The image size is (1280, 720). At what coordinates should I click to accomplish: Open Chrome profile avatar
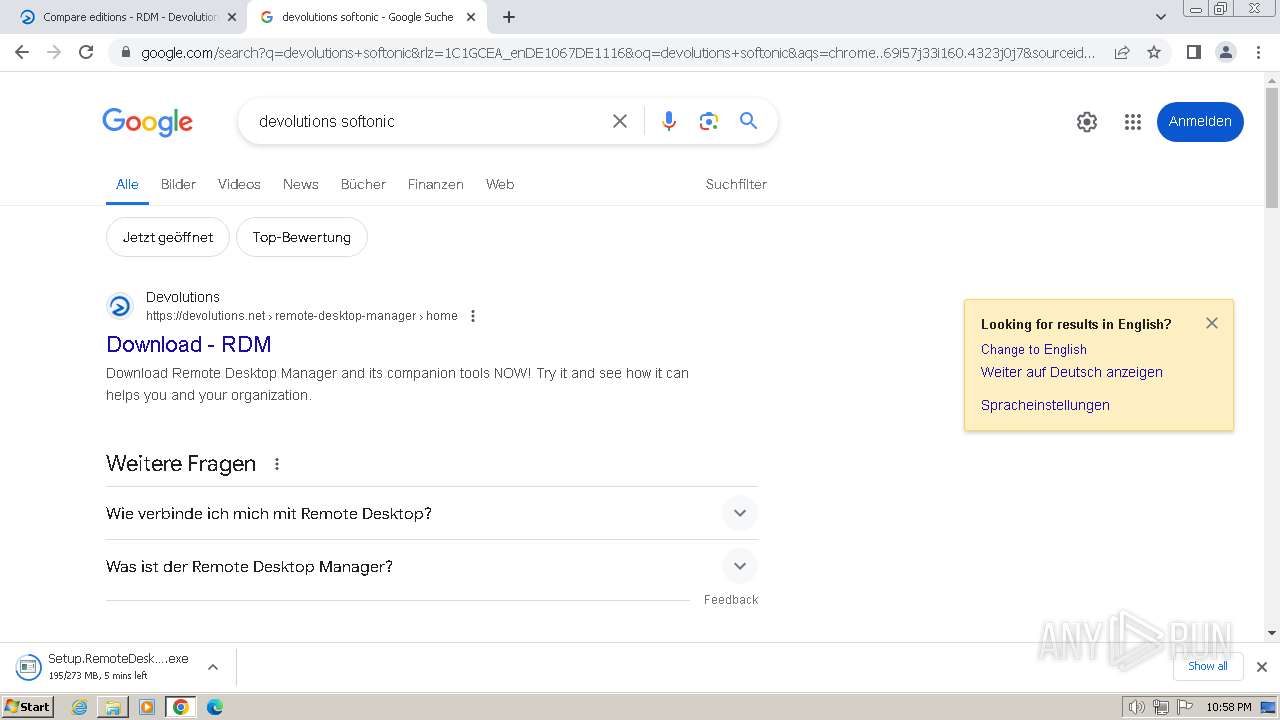(1225, 52)
